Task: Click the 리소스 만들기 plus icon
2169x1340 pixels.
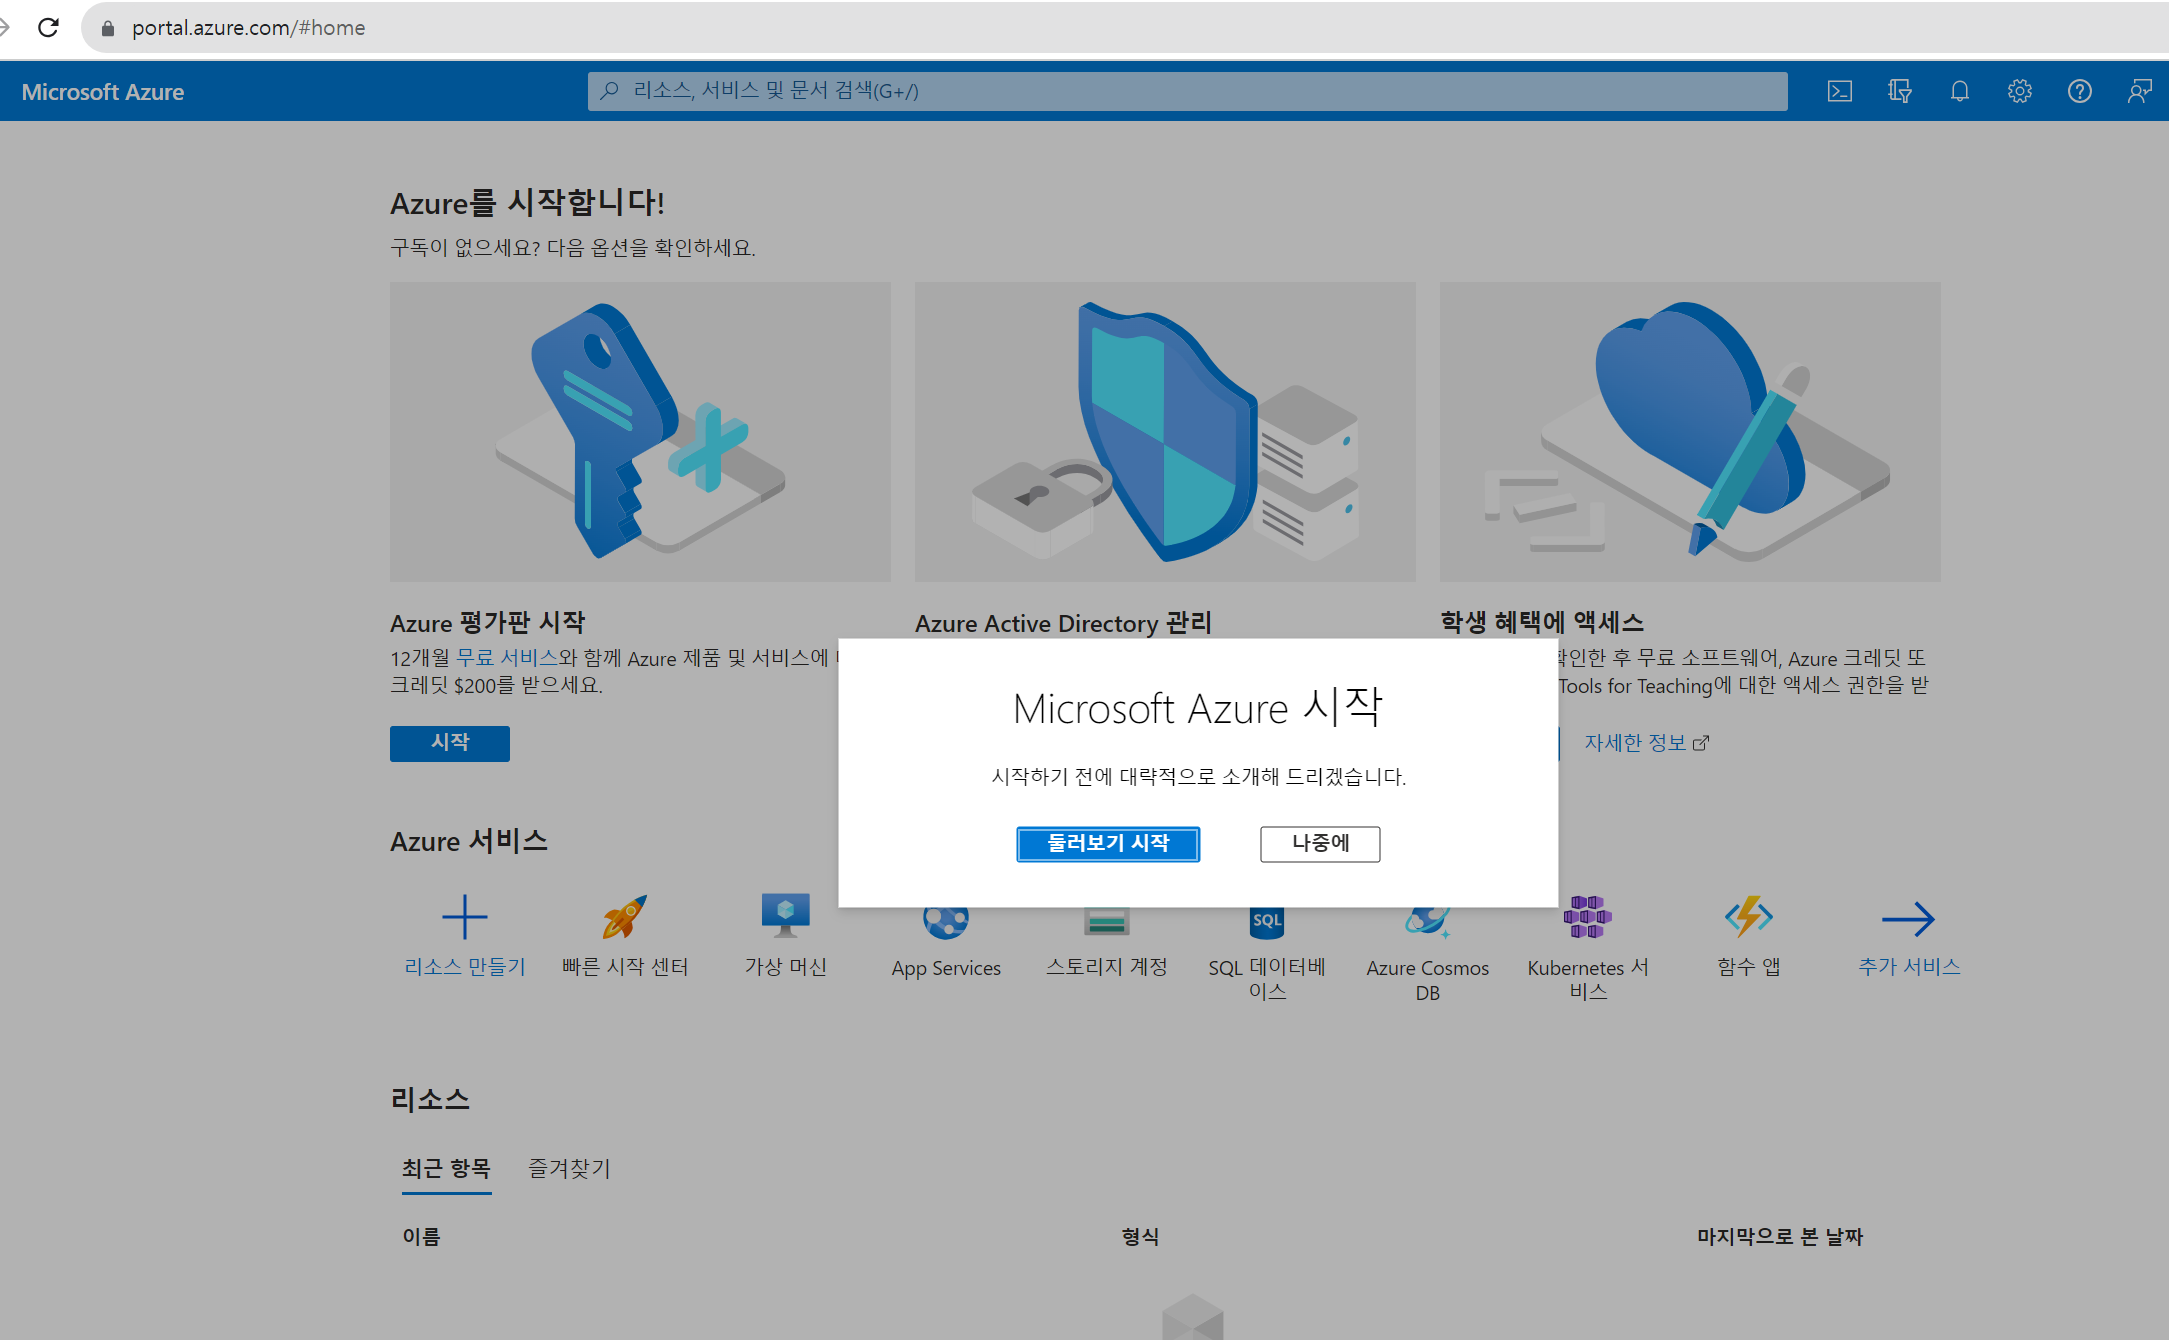Action: 464,917
